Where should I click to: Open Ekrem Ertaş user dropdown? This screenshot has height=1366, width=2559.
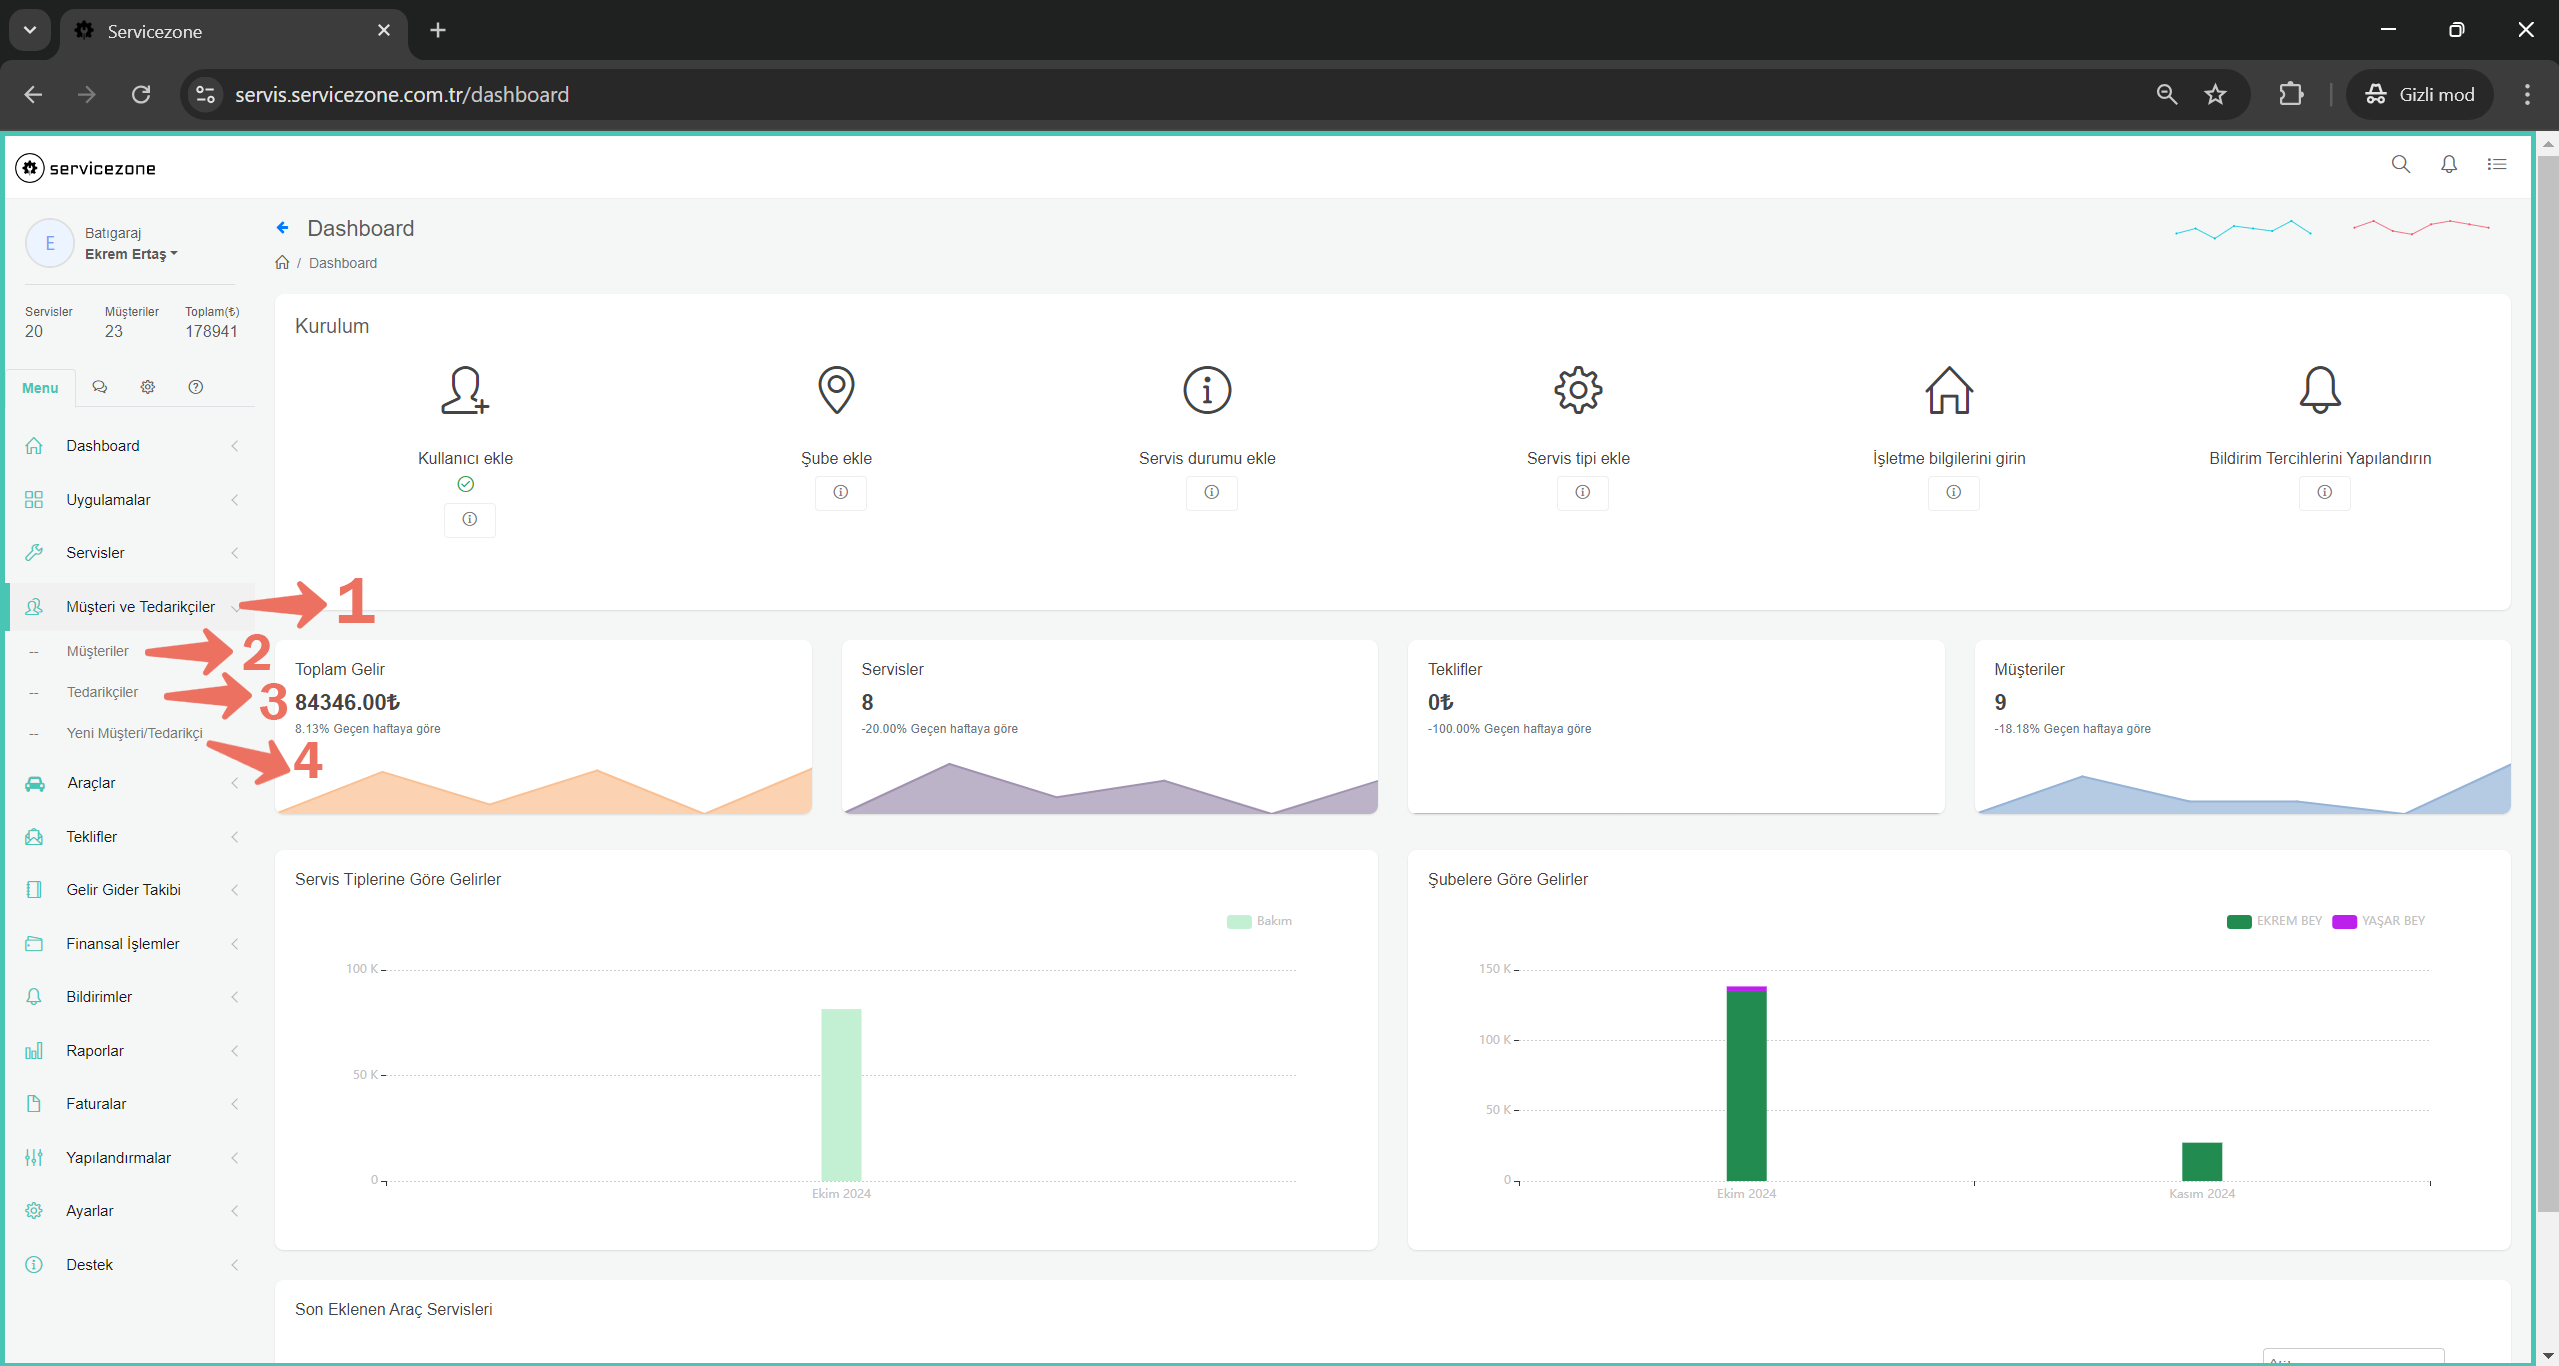coord(131,254)
